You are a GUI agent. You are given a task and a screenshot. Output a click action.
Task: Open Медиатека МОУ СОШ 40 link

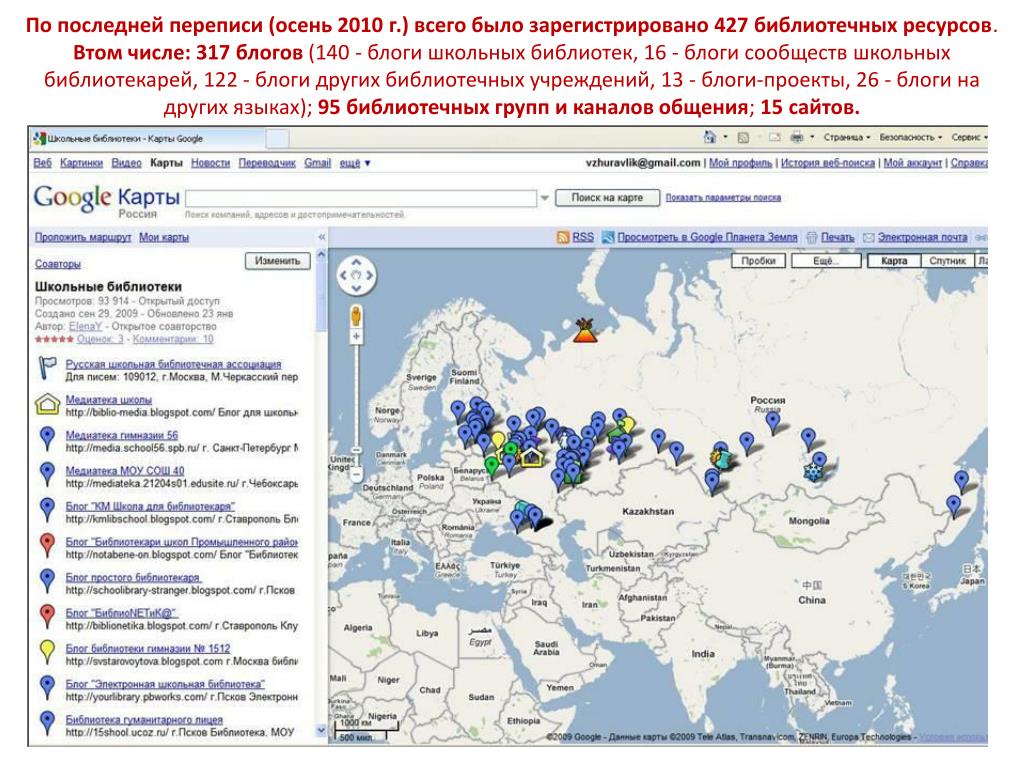click(125, 471)
